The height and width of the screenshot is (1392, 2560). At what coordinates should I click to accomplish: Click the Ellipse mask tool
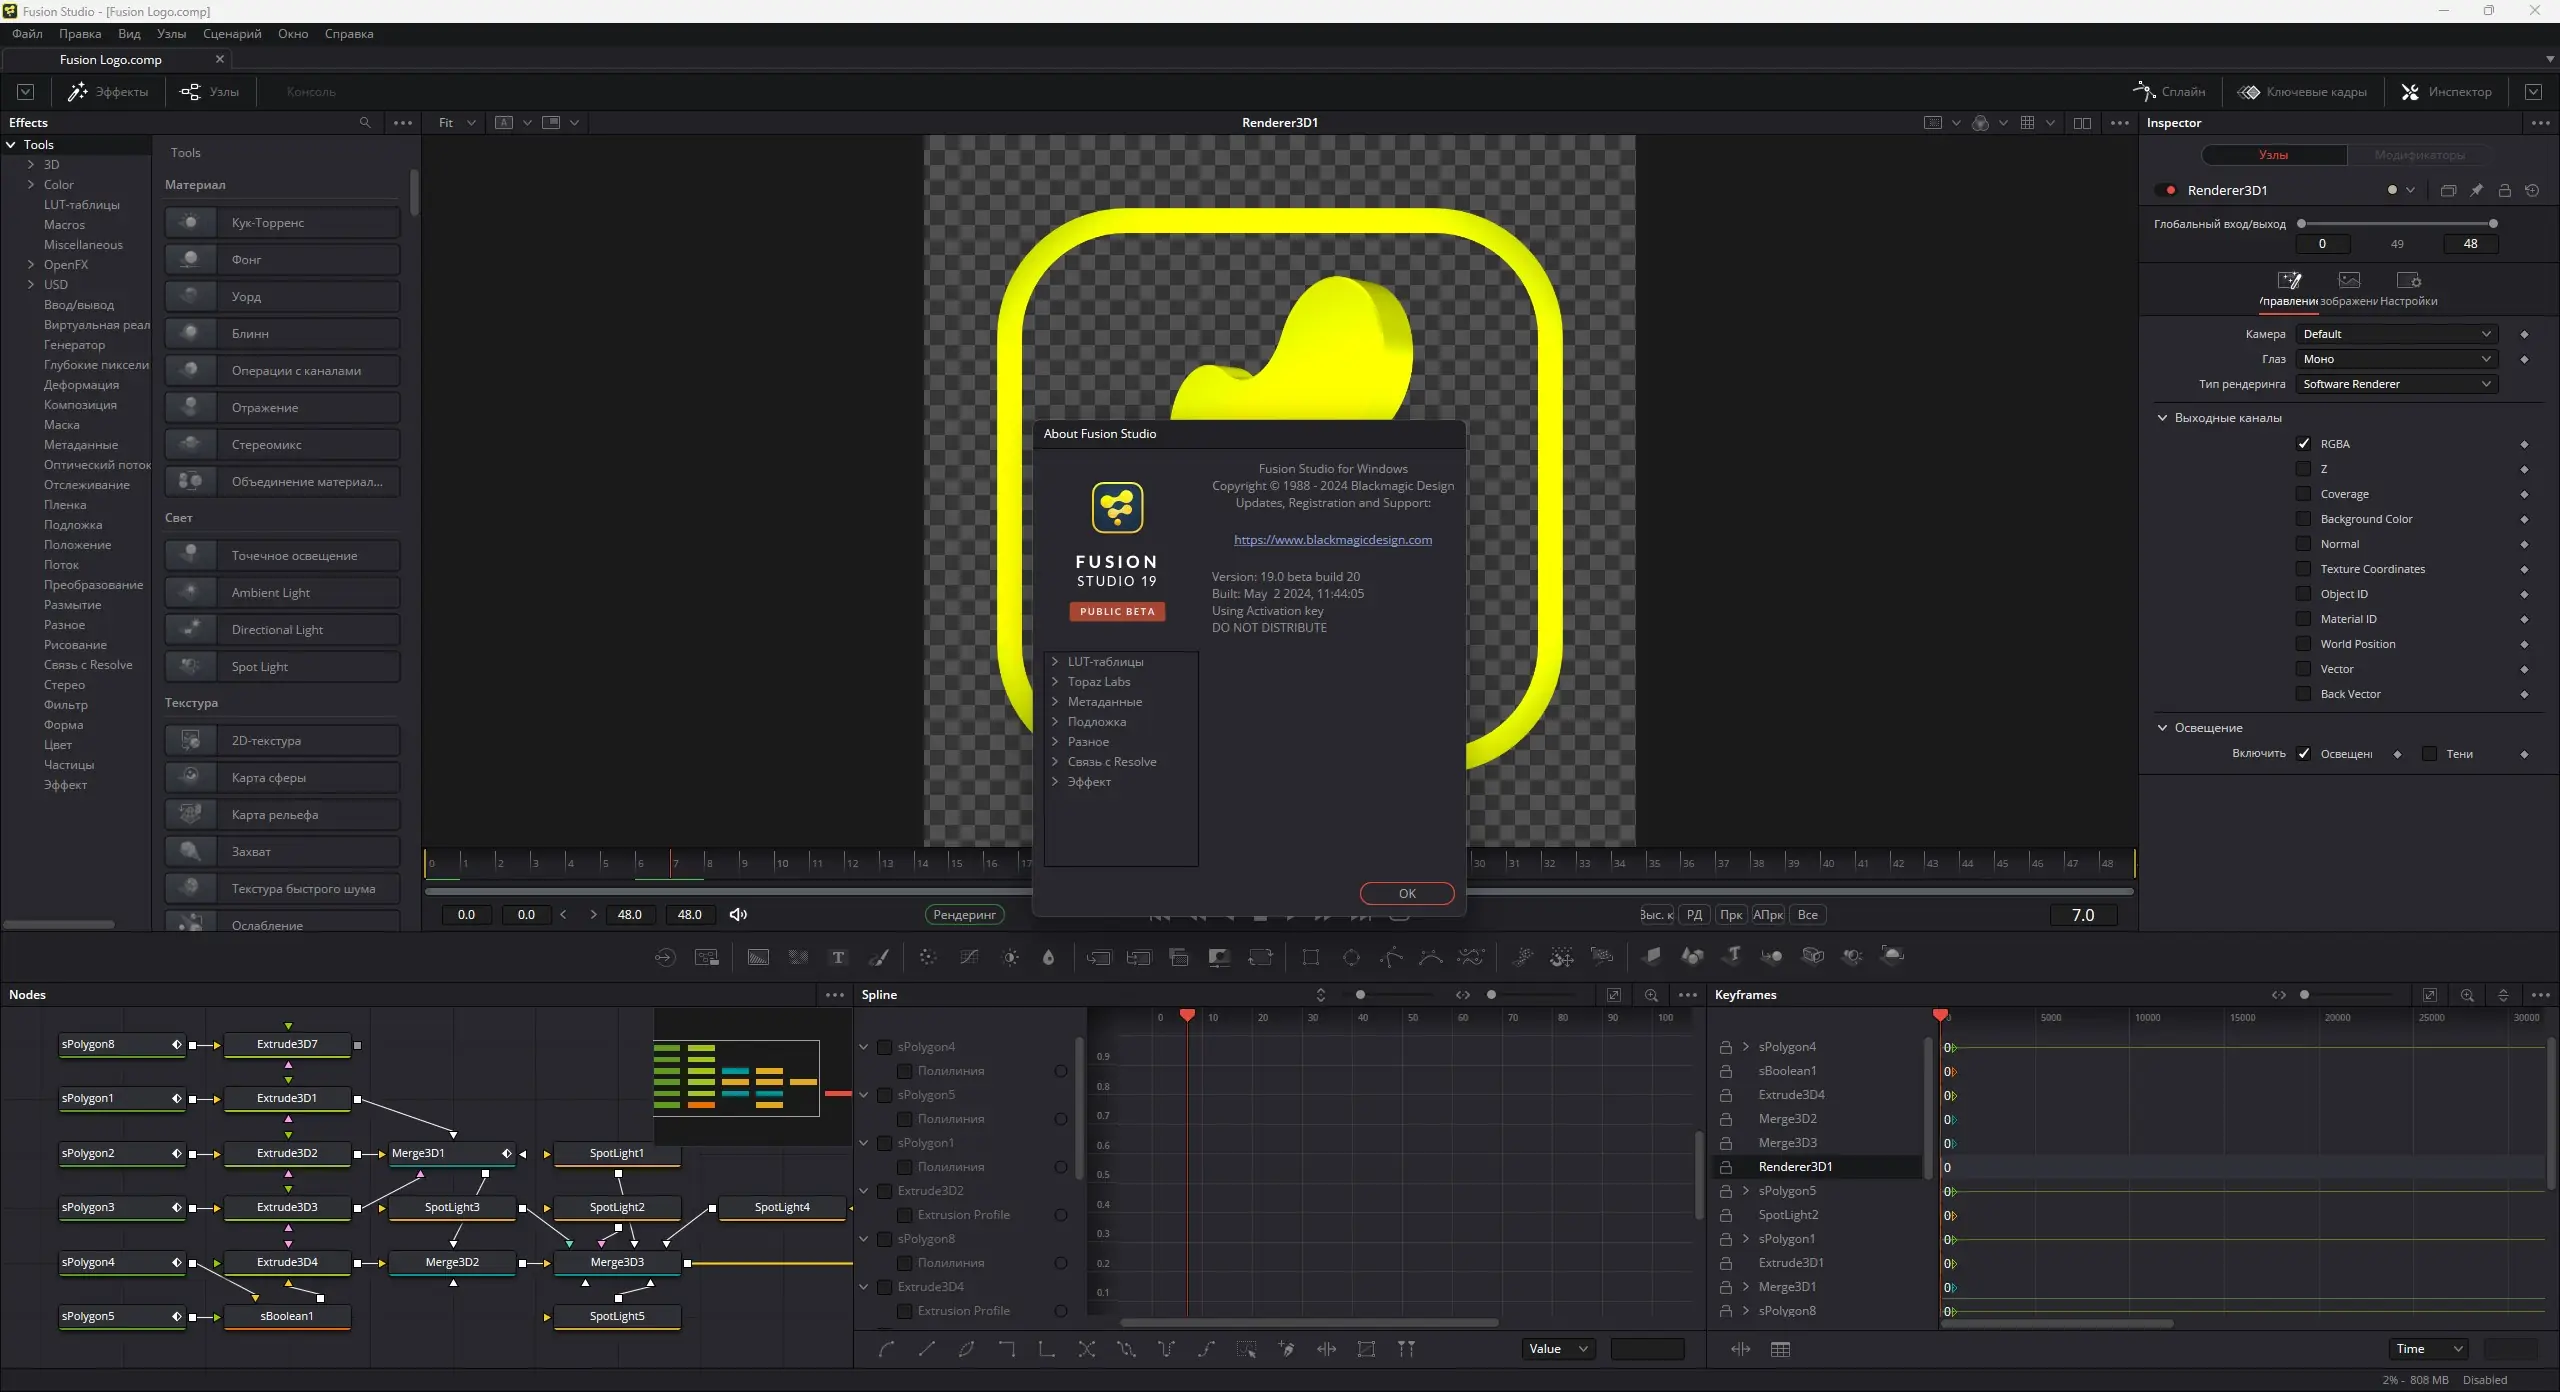tap(1351, 957)
